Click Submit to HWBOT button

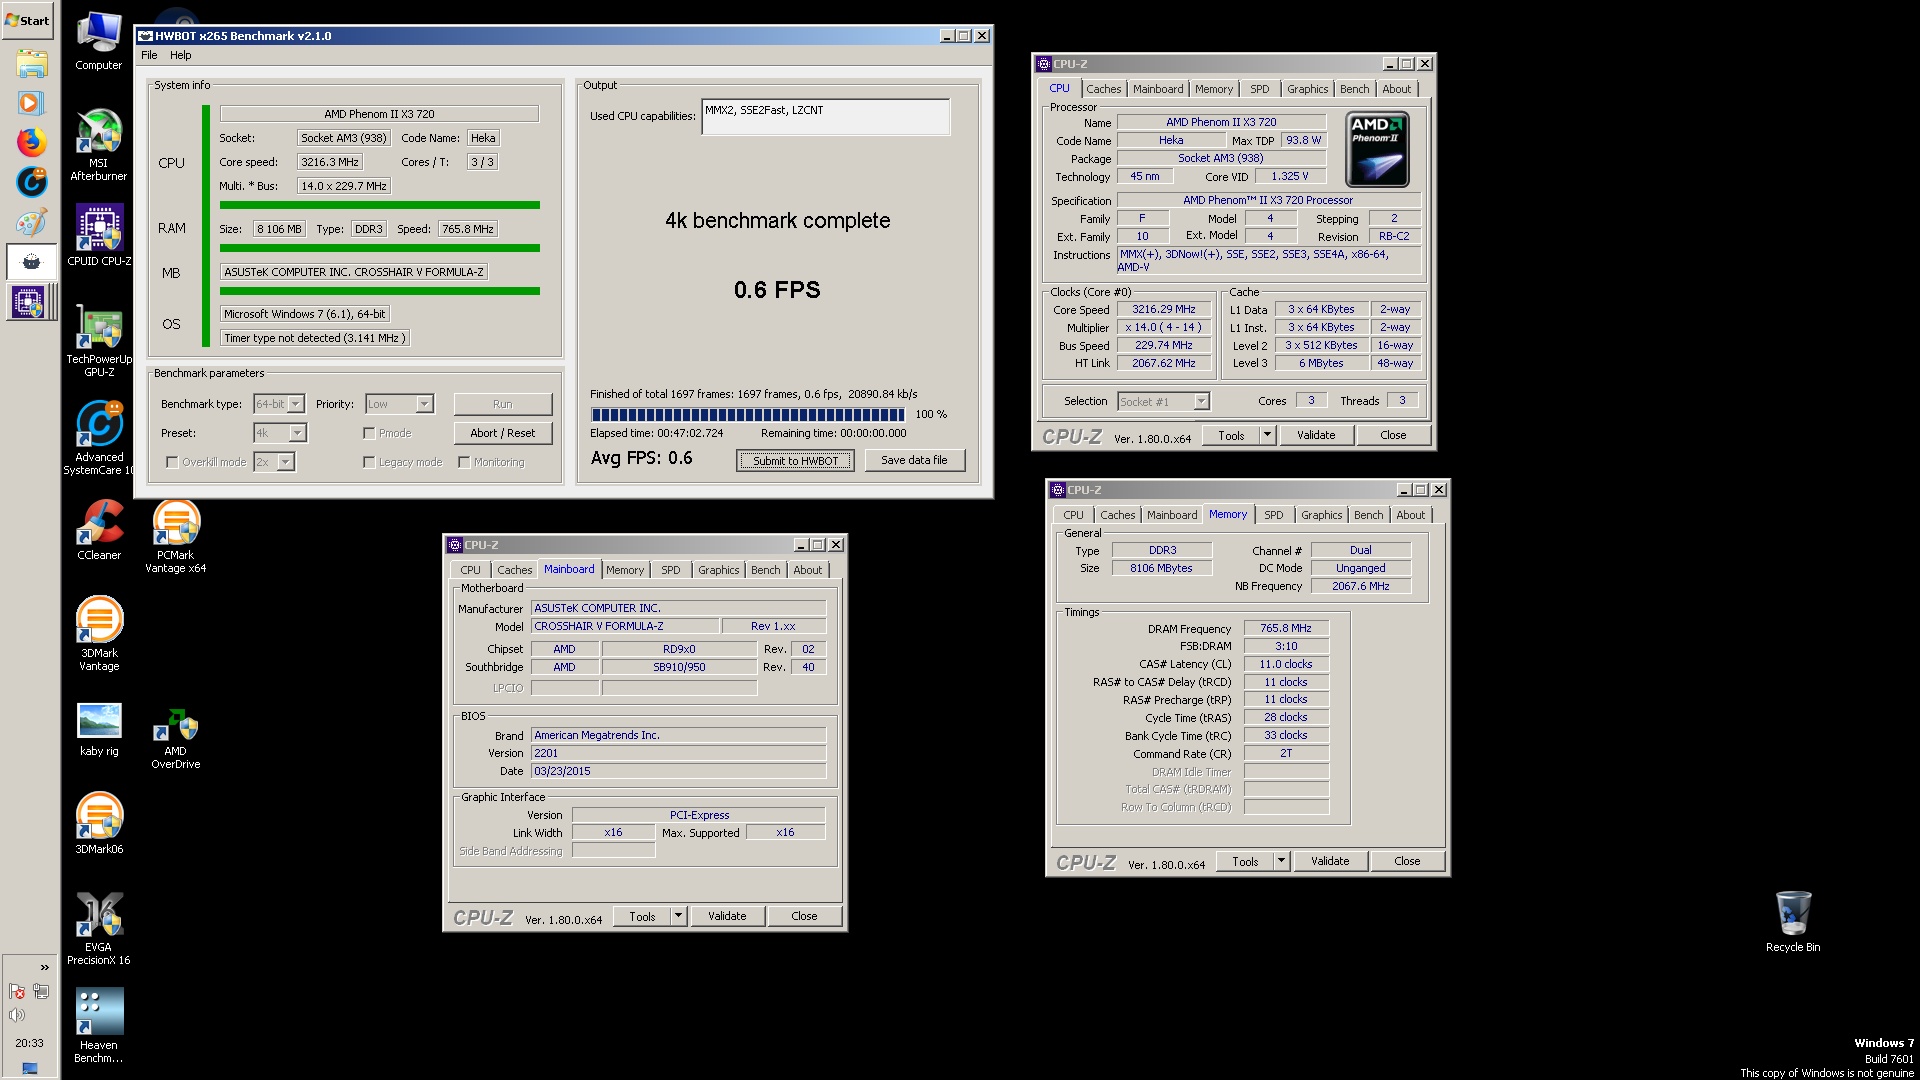click(796, 461)
